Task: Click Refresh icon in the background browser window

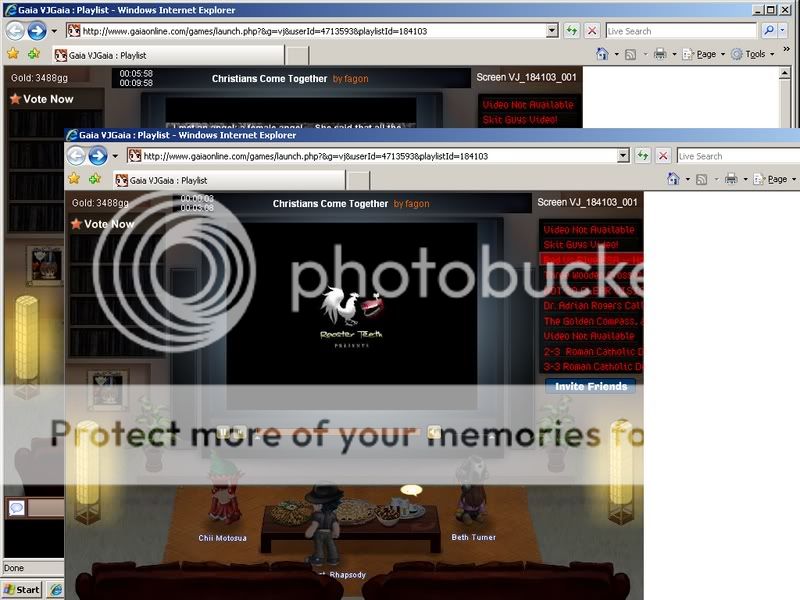Action: pos(571,31)
